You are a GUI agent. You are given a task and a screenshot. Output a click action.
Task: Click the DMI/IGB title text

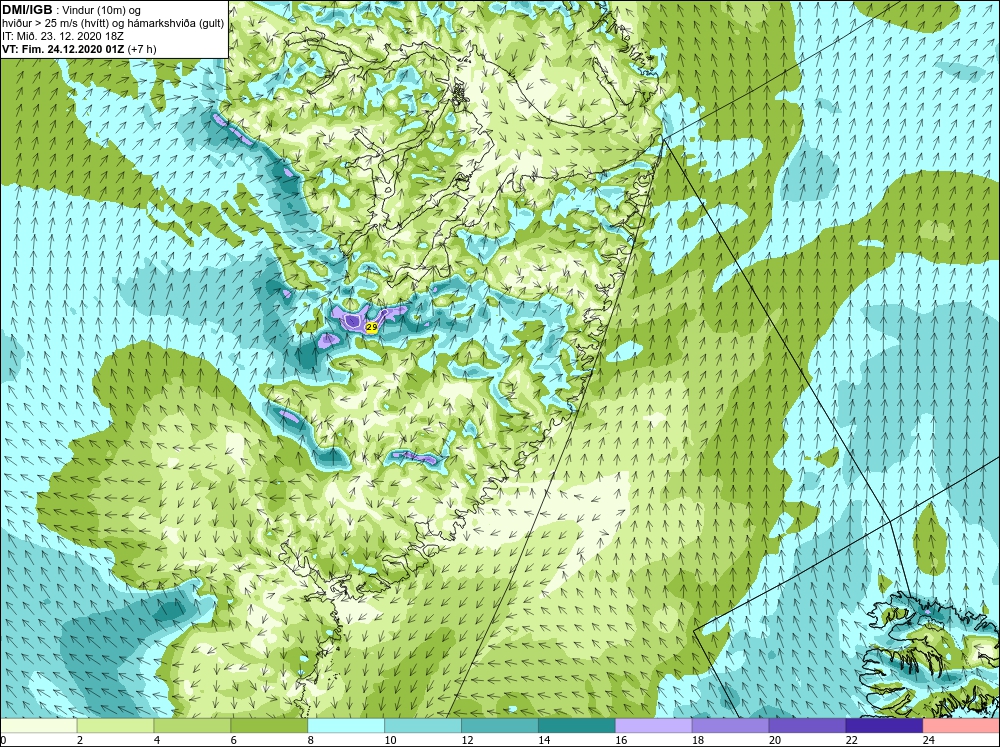(x=27, y=10)
